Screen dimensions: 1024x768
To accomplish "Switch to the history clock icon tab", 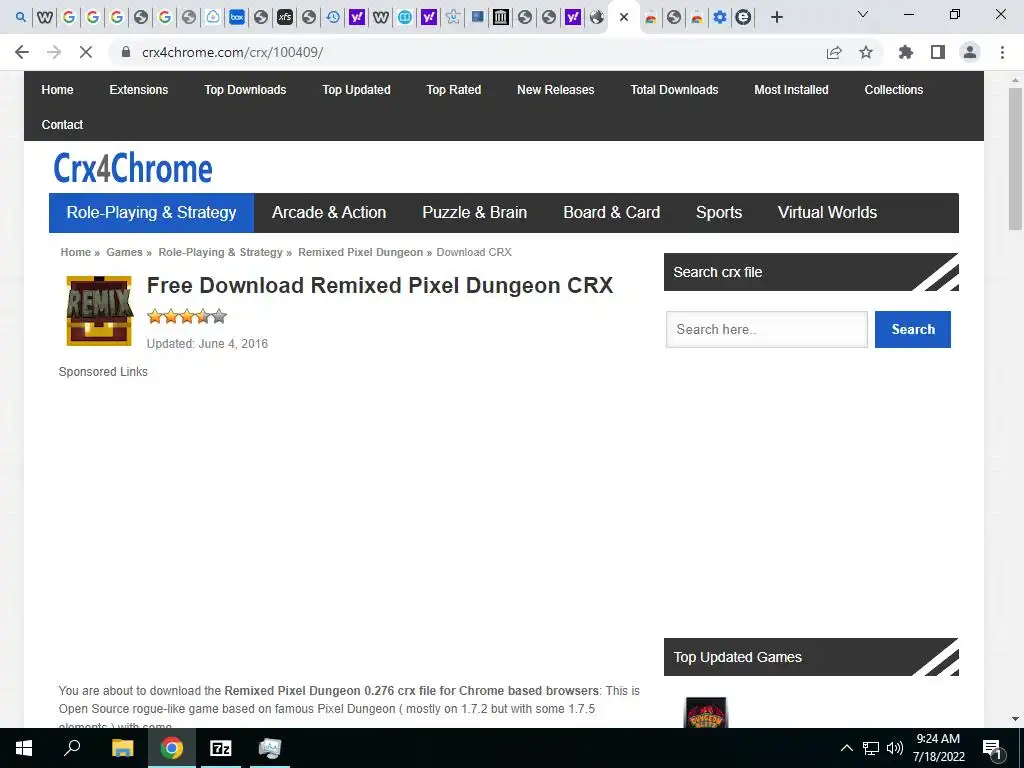I will click(x=333, y=17).
